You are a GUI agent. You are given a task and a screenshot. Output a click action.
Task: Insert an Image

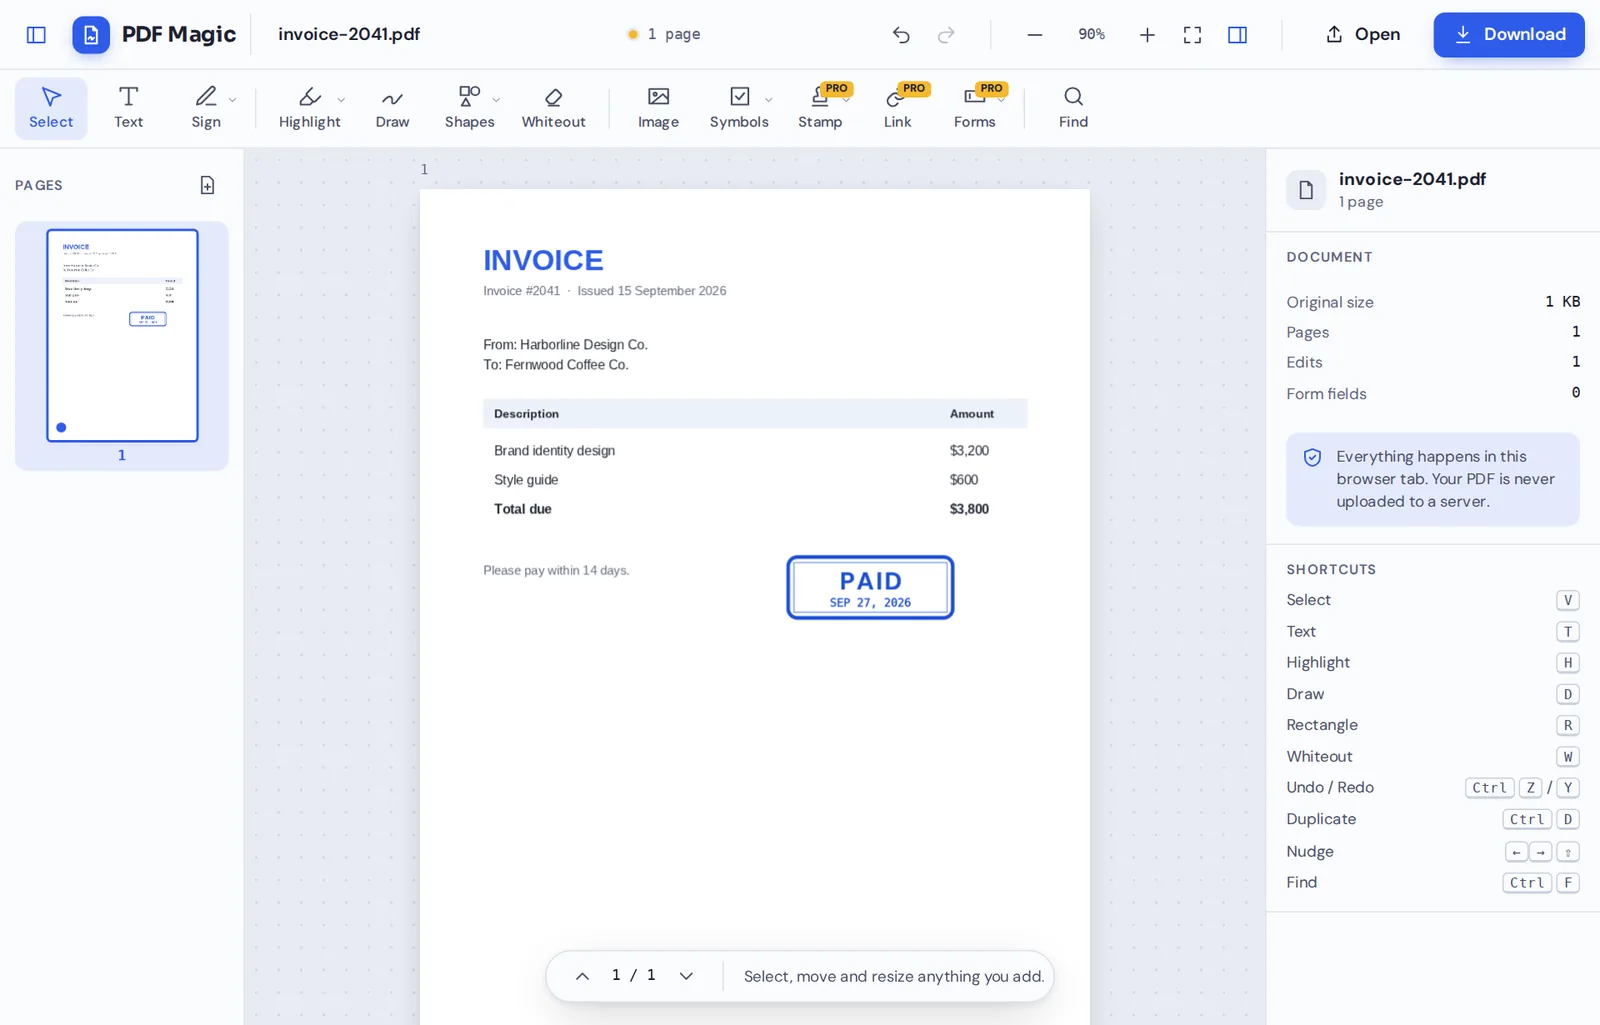point(658,108)
